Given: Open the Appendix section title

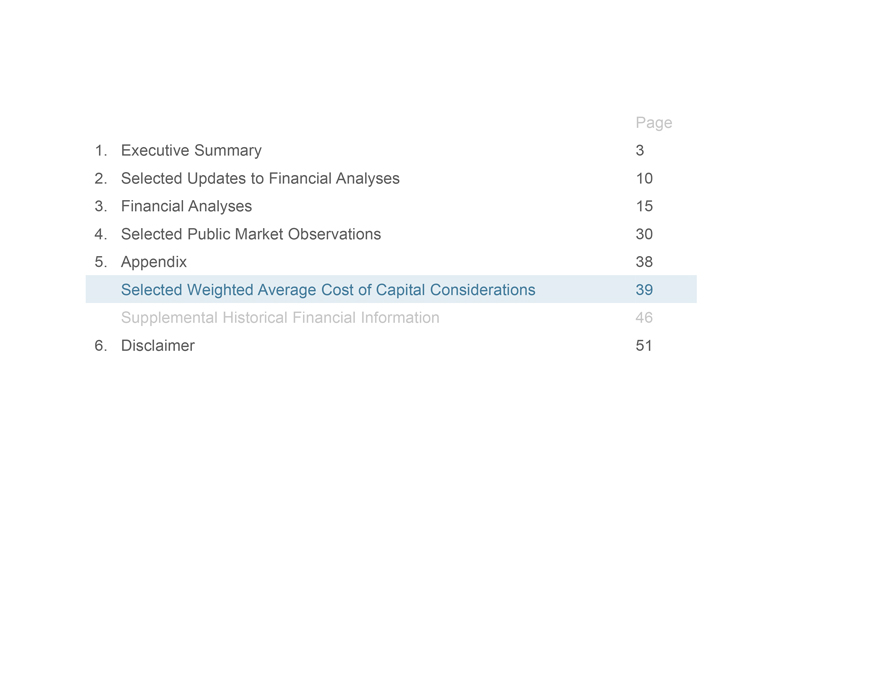Looking at the screenshot, I should click(153, 263).
